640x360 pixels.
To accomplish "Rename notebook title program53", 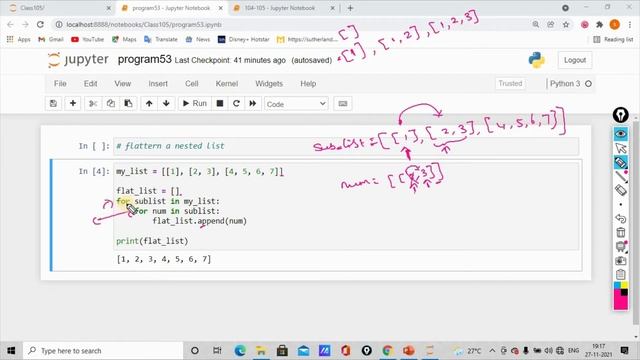I will tap(144, 60).
